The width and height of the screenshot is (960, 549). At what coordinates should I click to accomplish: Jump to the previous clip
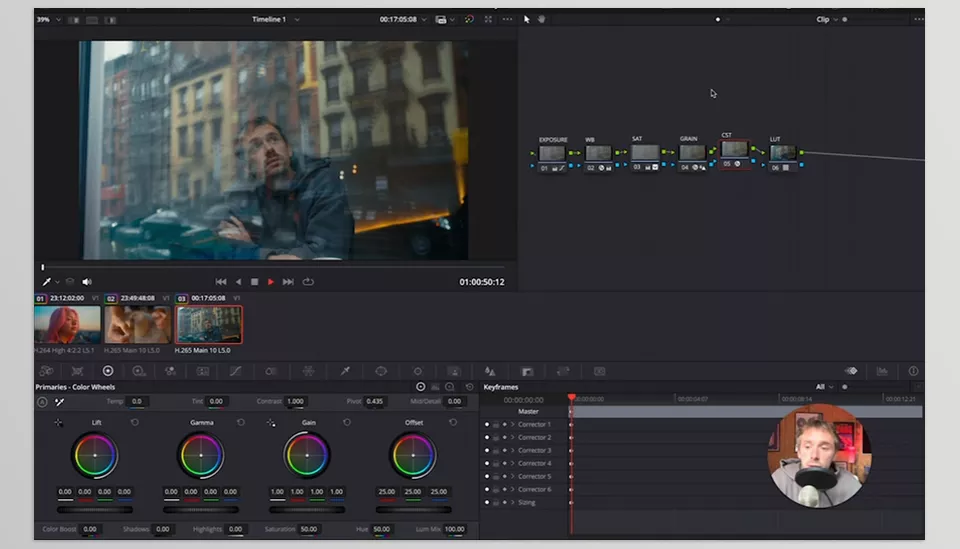click(221, 282)
